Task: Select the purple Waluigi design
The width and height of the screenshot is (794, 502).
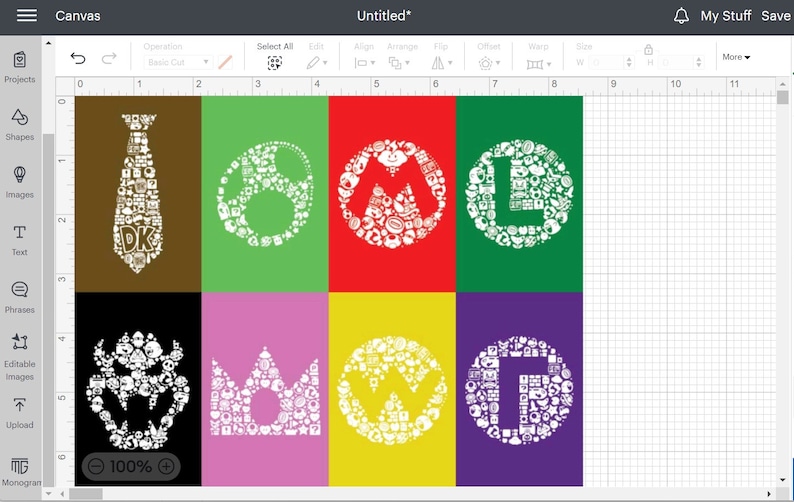Action: [519, 389]
